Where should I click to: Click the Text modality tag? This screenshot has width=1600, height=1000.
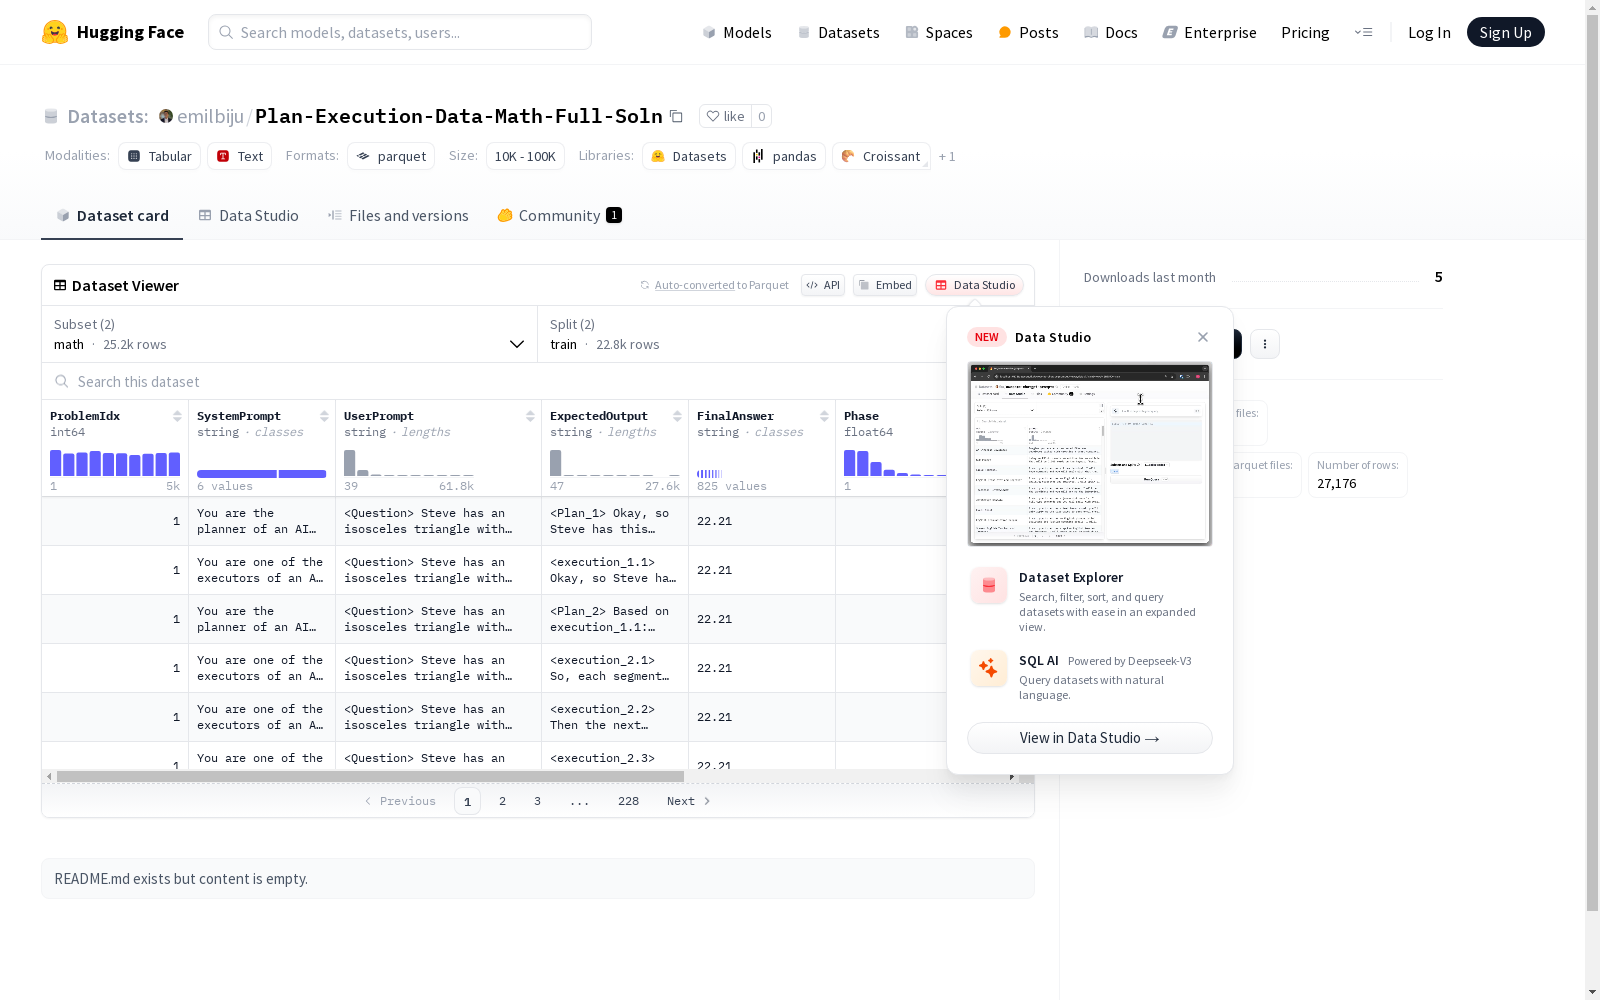(240, 156)
